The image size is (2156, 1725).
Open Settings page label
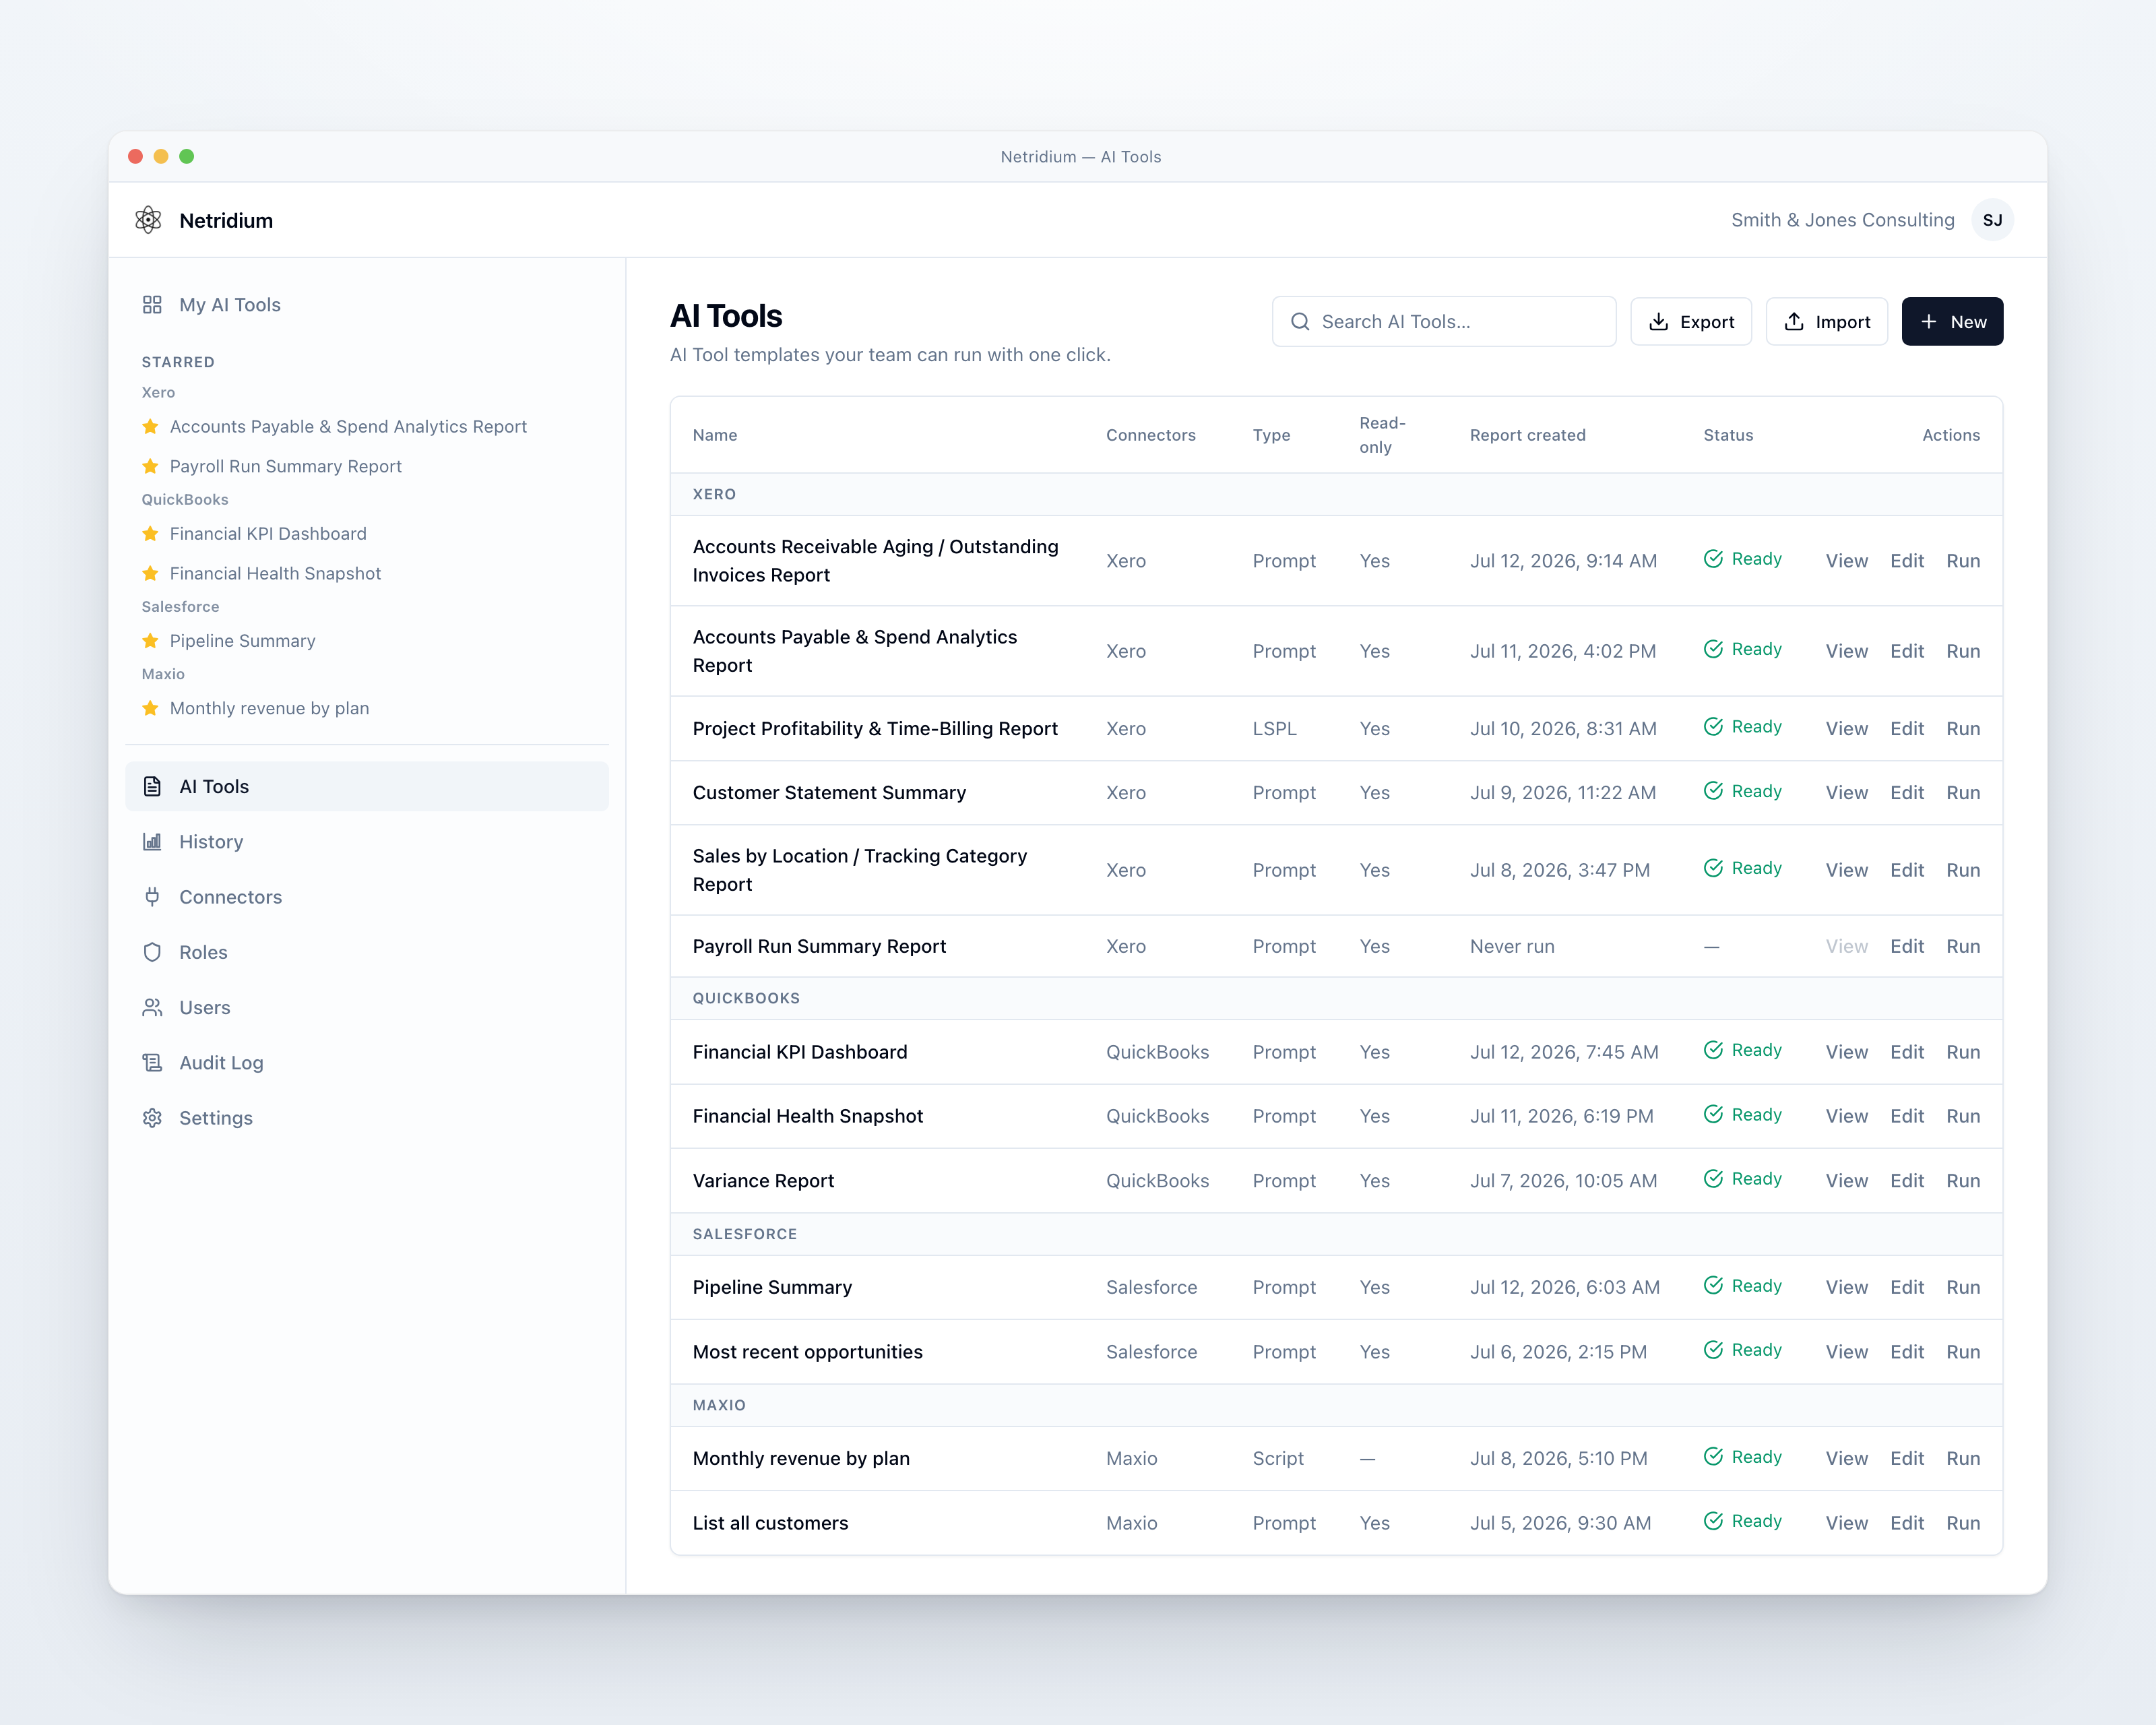tap(216, 1118)
